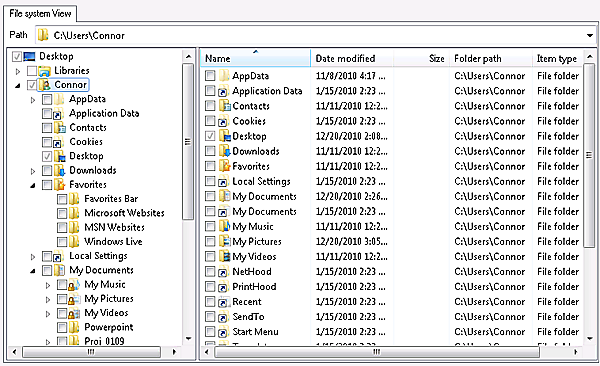Image resolution: width=600 pixels, height=366 pixels.
Task: Click the My Pictures icon in file list
Action: pos(225,241)
